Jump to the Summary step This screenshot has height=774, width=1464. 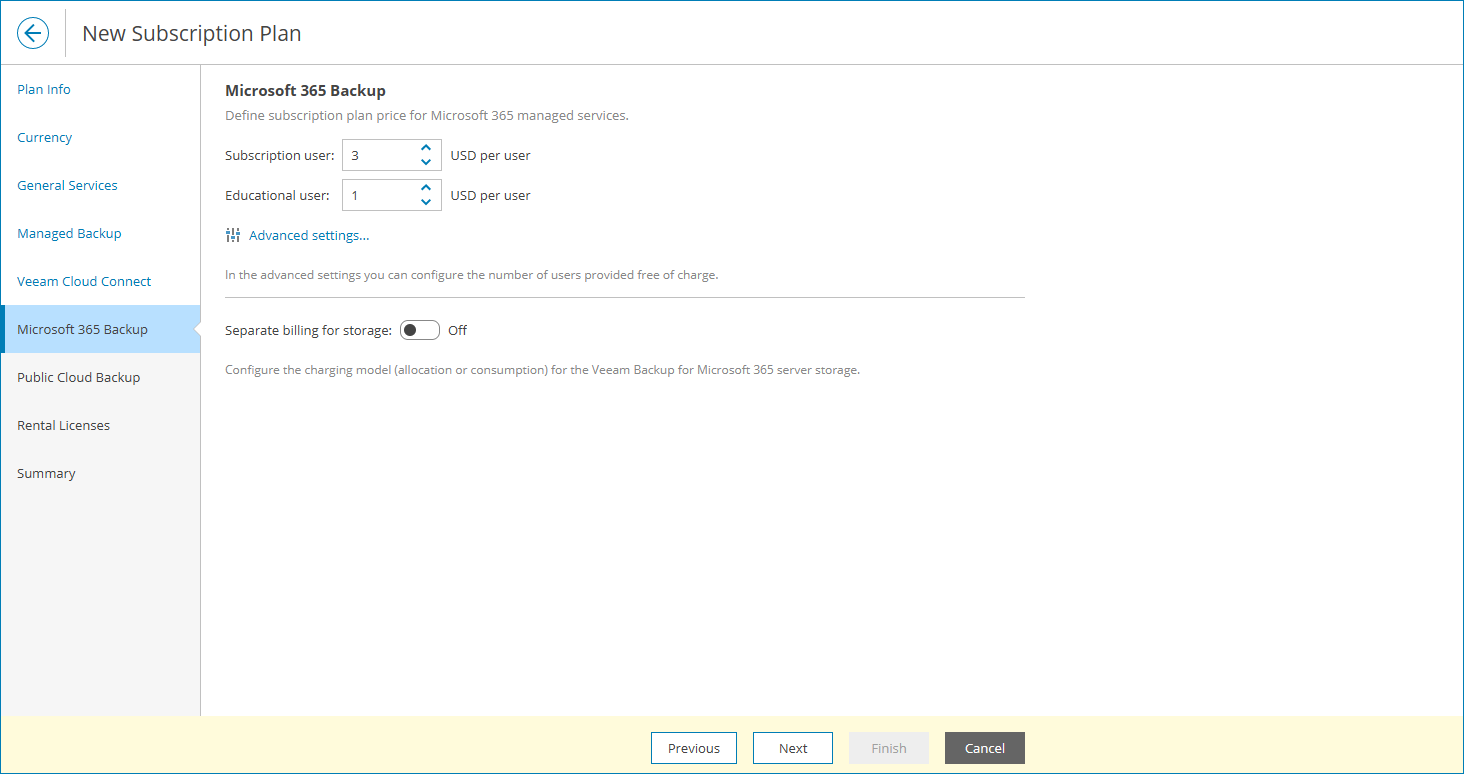[46, 473]
